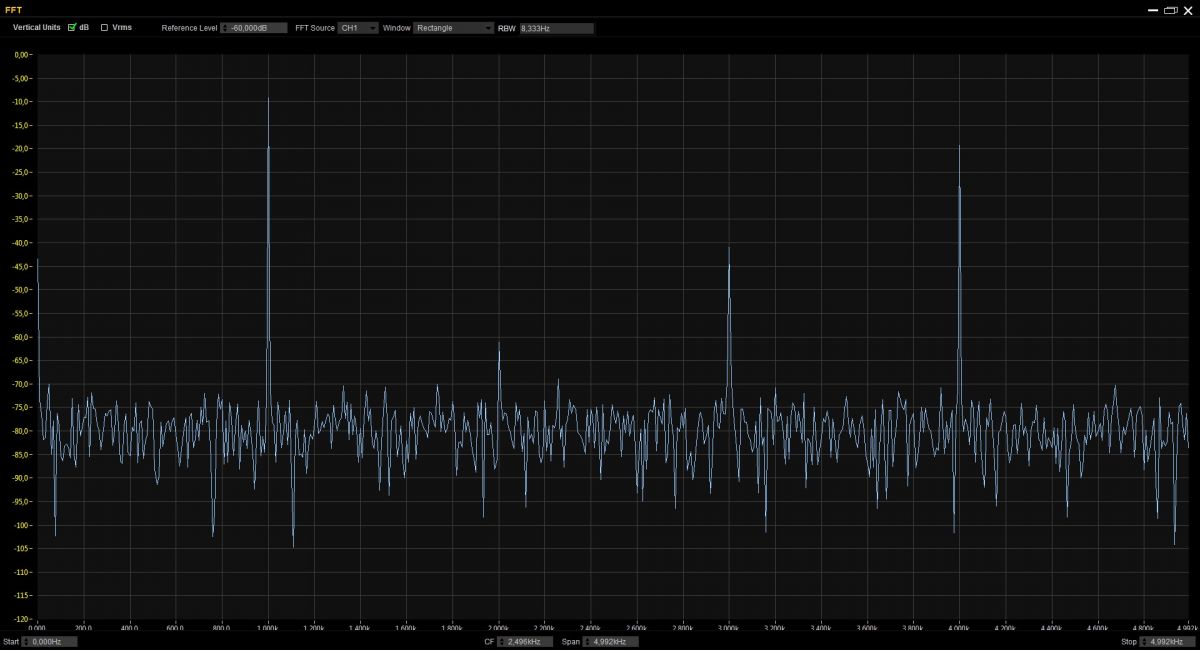Click the Start frequency spinner arrows
This screenshot has width=1200, height=650.
pyautogui.click(x=26, y=642)
